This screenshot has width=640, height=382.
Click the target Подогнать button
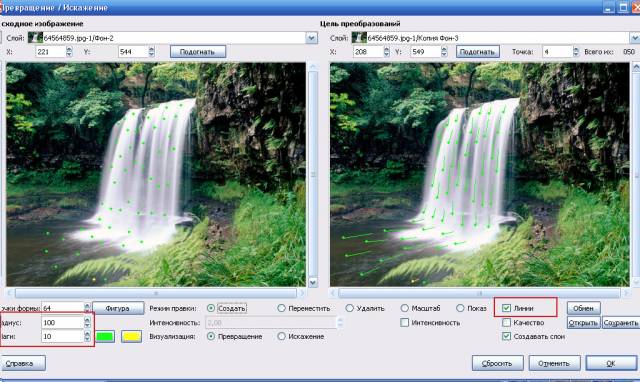478,52
